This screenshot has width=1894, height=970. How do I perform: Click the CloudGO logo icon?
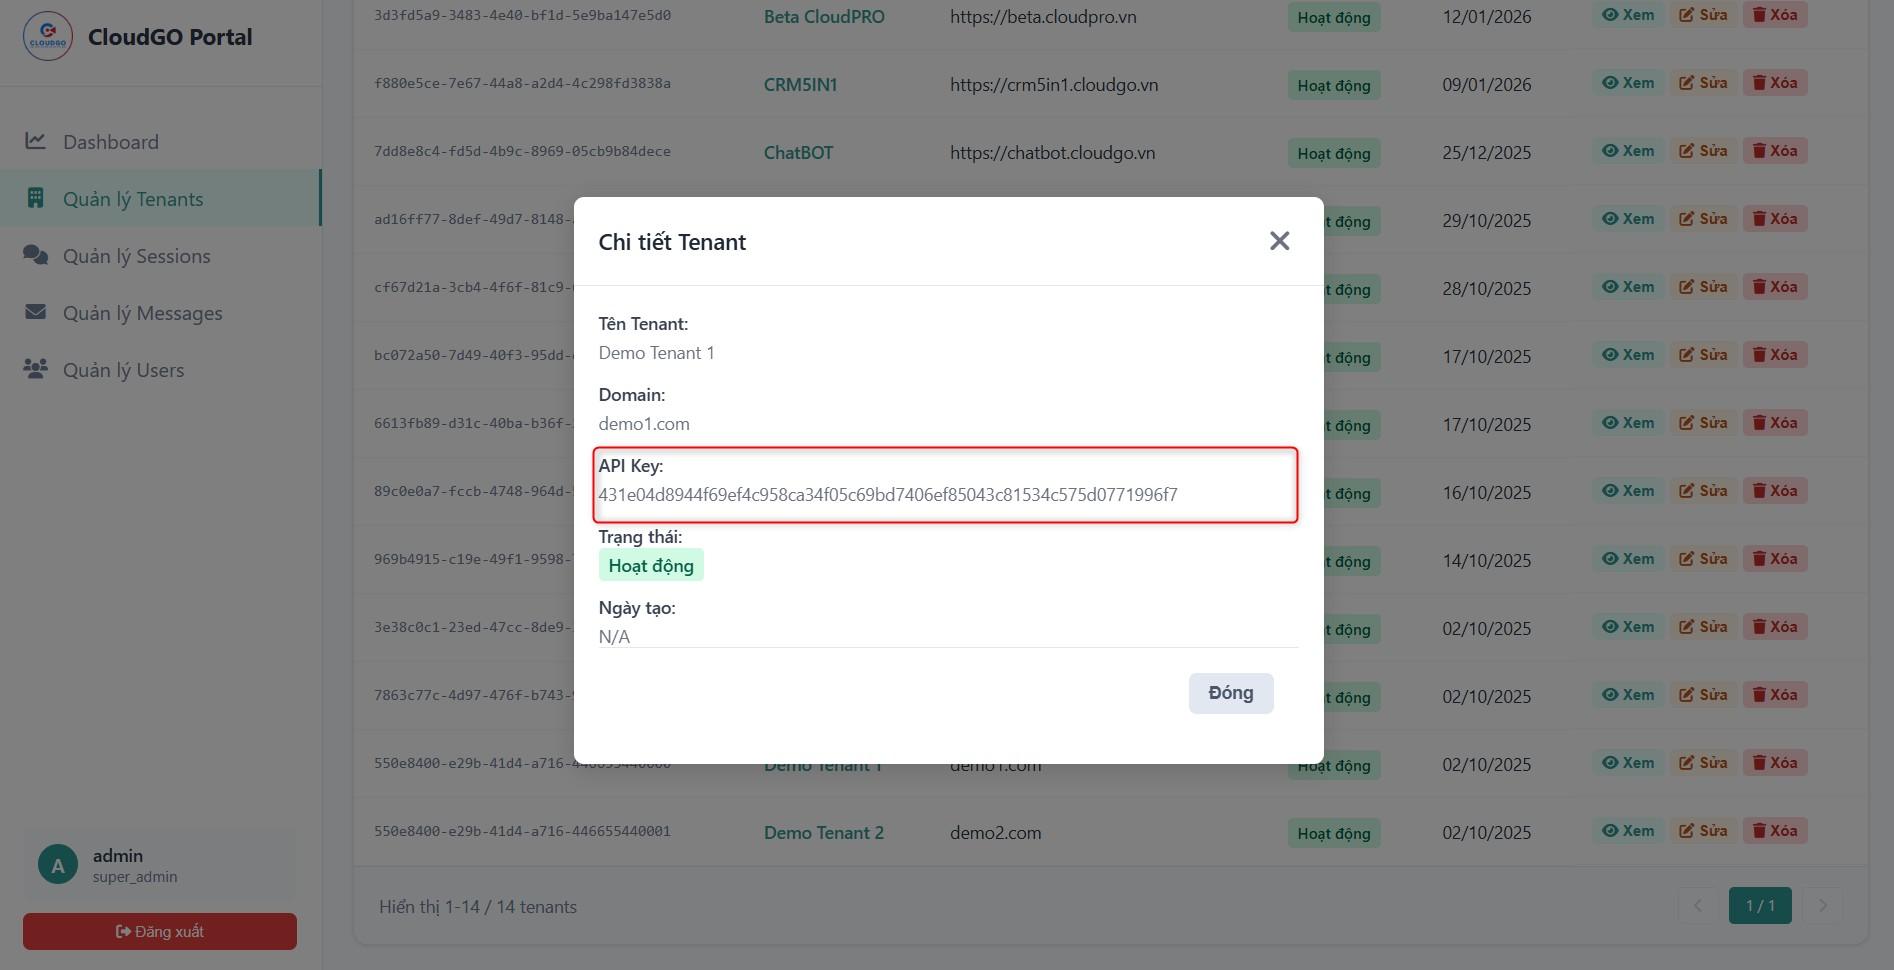pos(47,37)
